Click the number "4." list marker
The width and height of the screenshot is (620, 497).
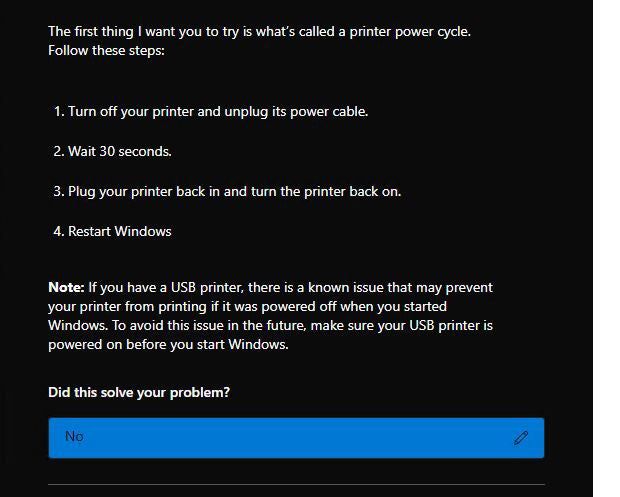pos(59,231)
